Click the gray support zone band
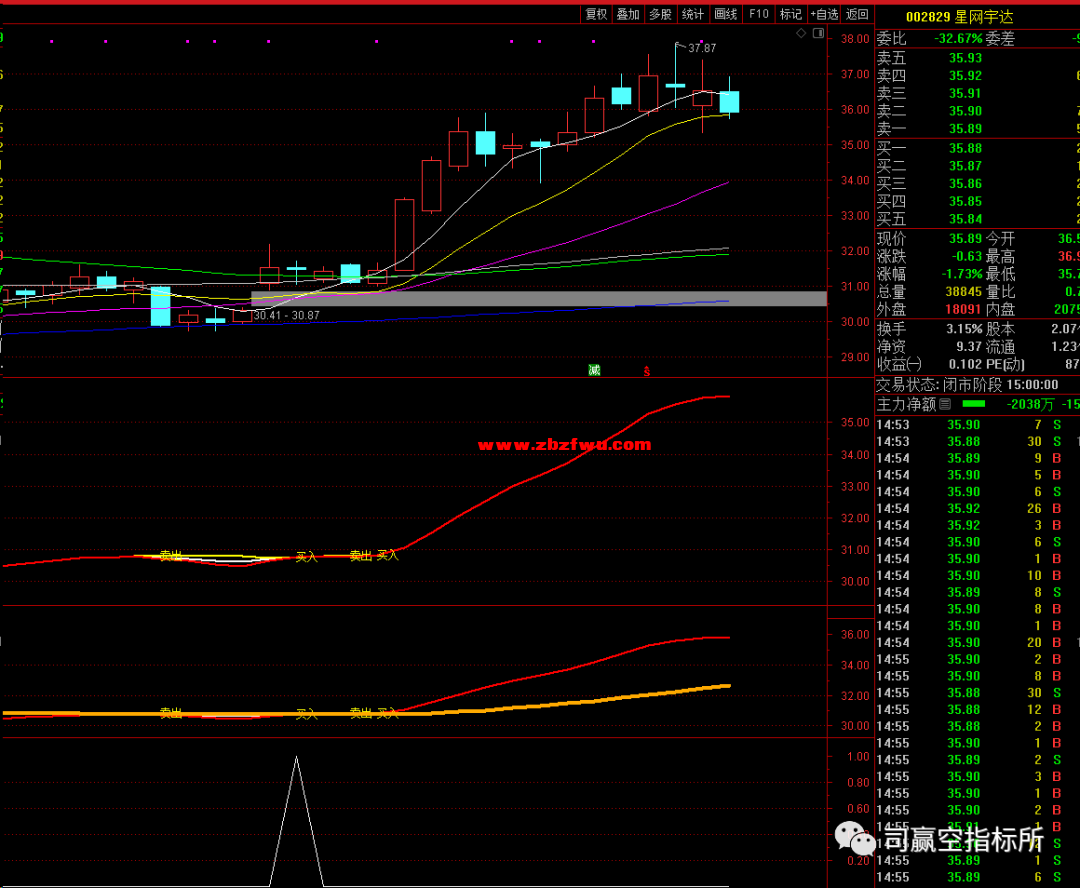The height and width of the screenshot is (888, 1080). [x=539, y=299]
